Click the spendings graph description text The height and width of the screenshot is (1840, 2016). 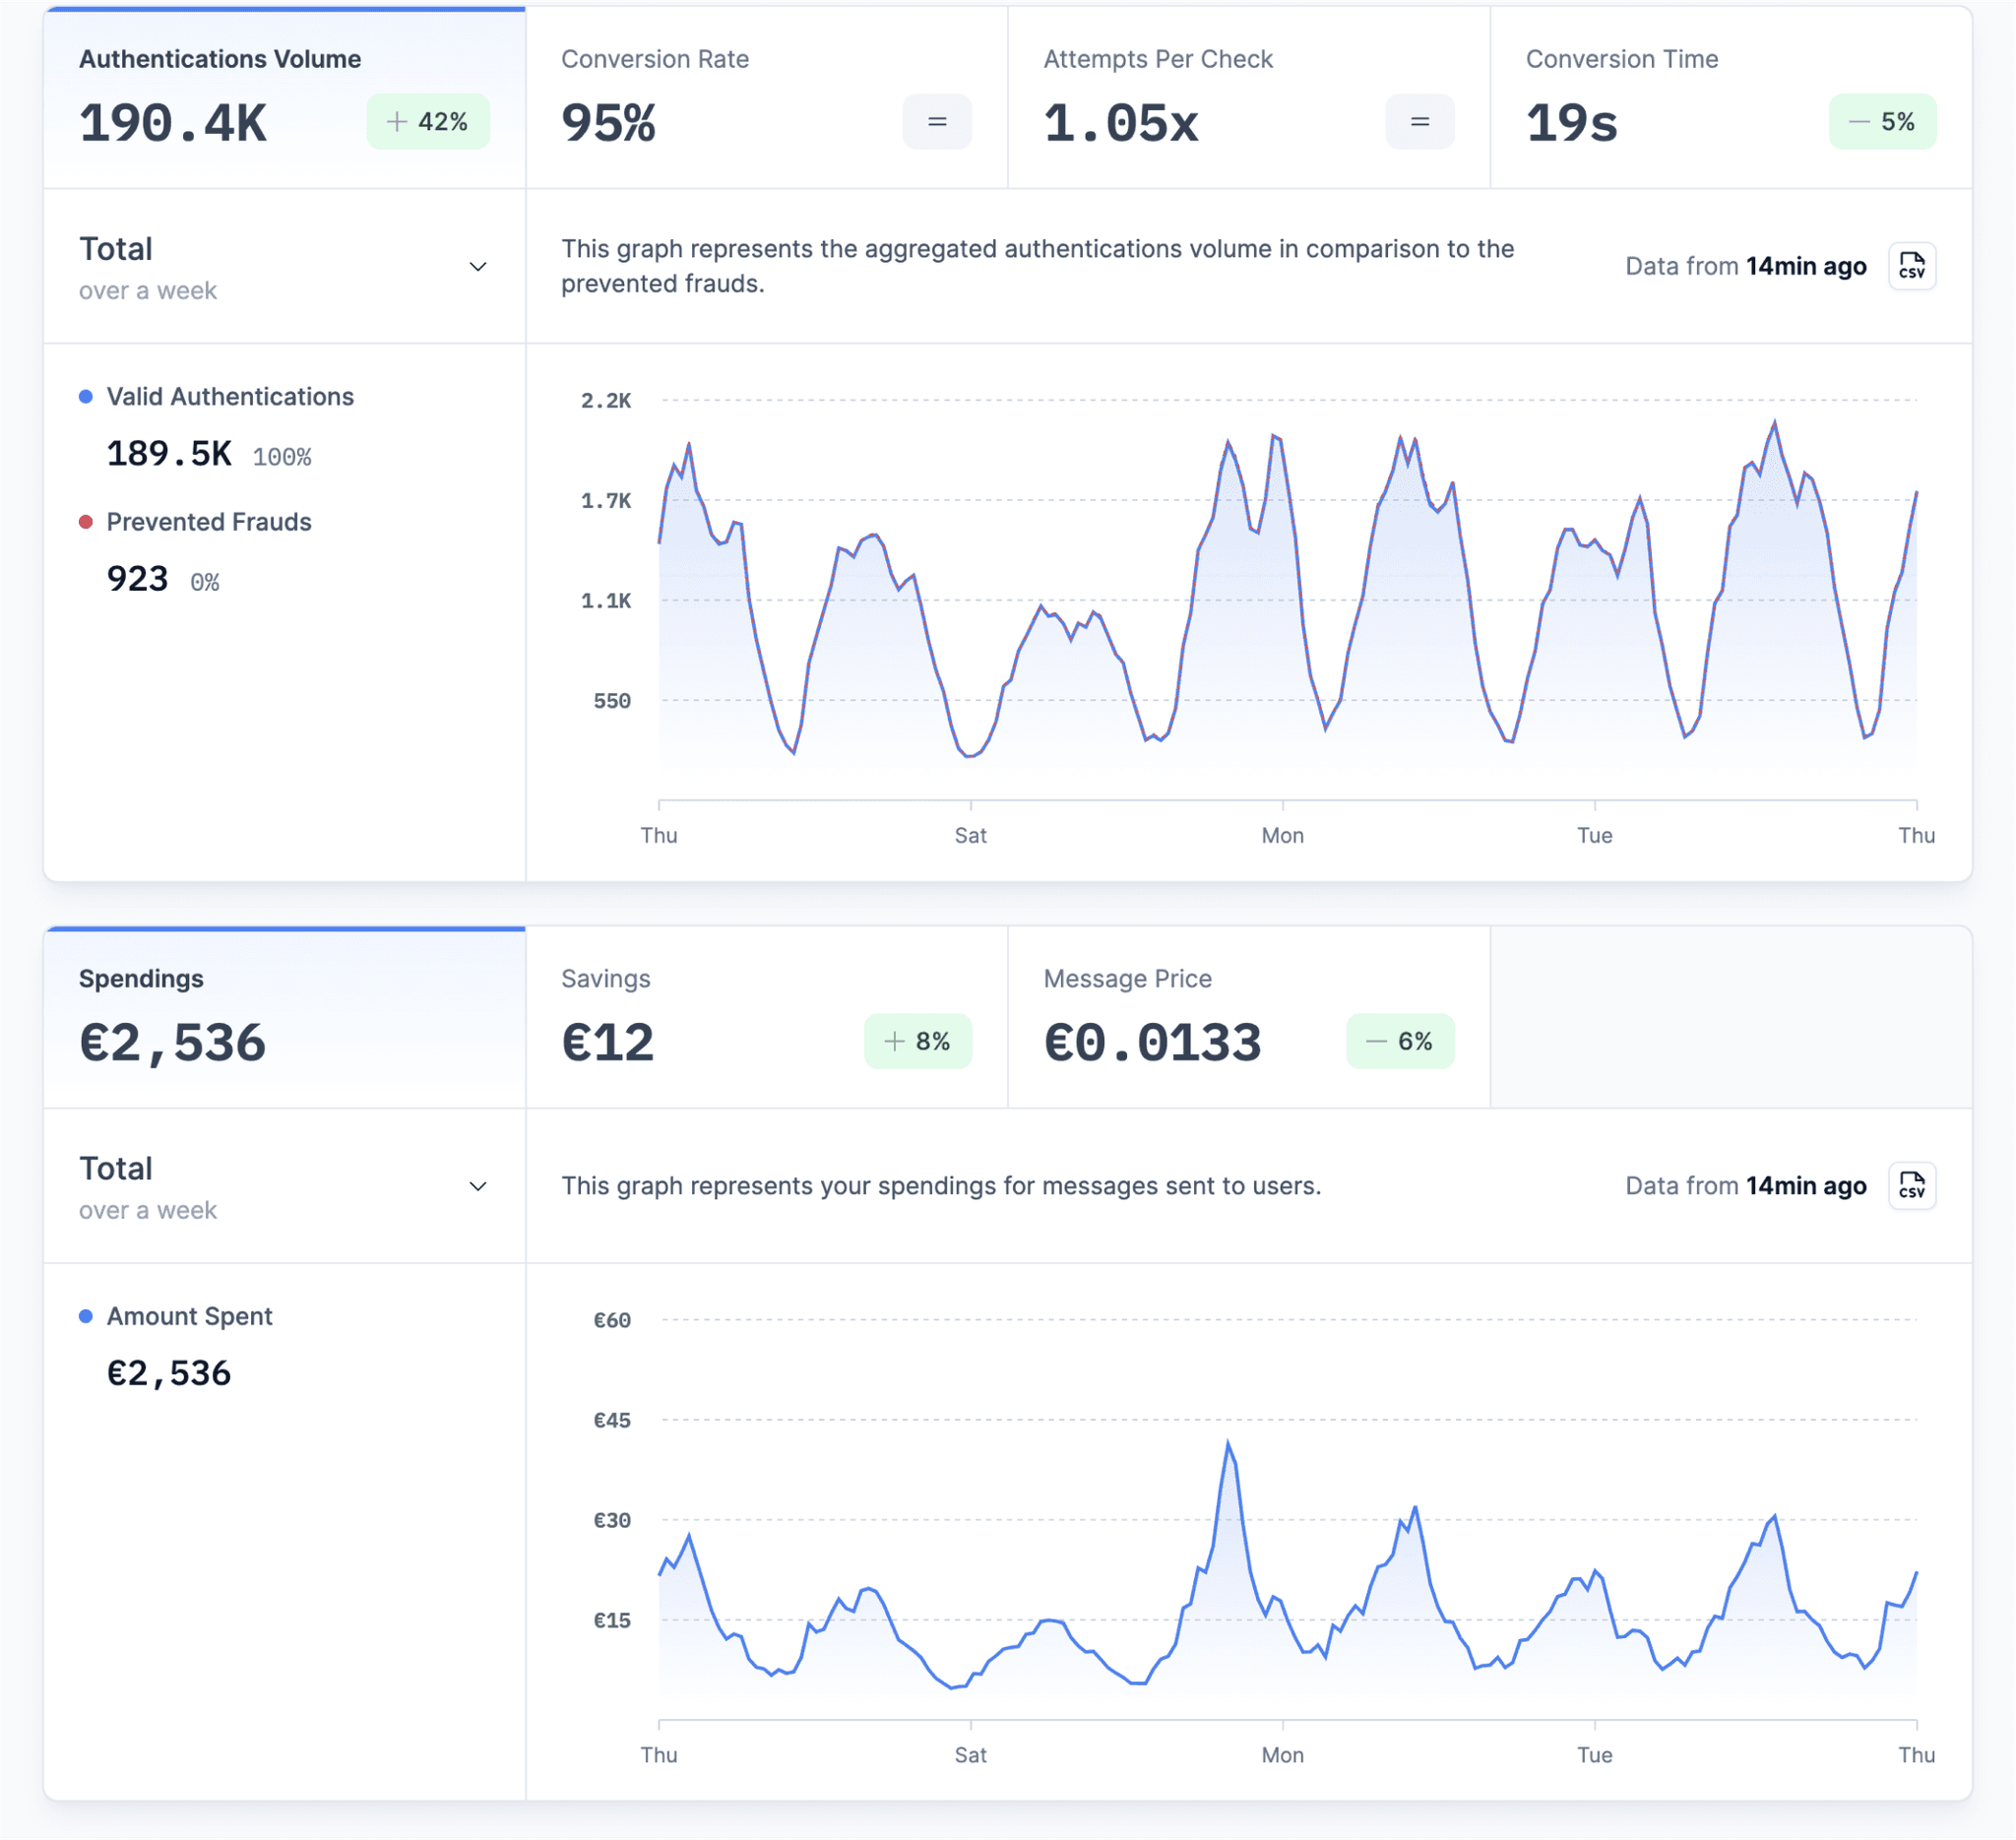(x=941, y=1186)
